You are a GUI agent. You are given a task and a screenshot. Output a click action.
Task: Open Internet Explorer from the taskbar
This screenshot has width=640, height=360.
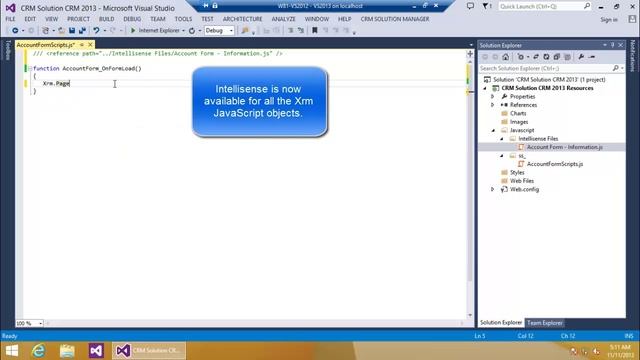click(39, 351)
